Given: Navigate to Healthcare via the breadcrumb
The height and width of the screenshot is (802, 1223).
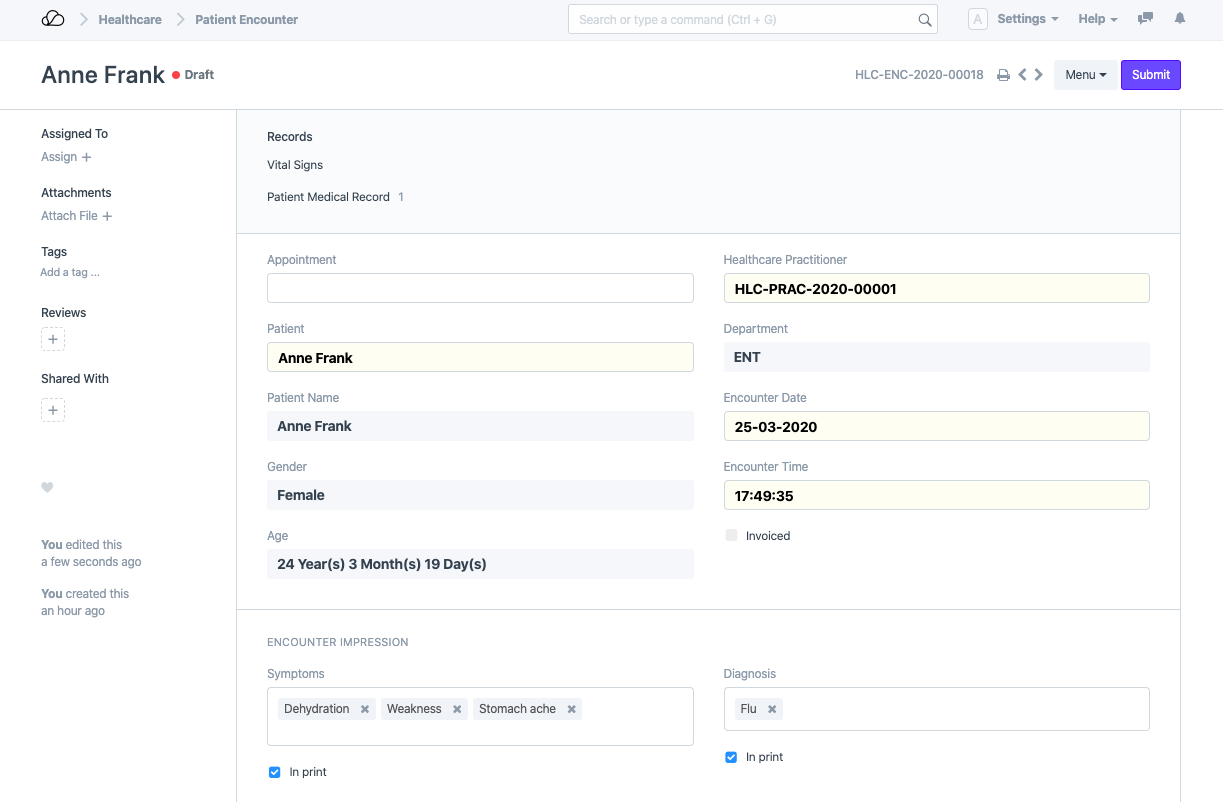Looking at the screenshot, I should tap(130, 19).
